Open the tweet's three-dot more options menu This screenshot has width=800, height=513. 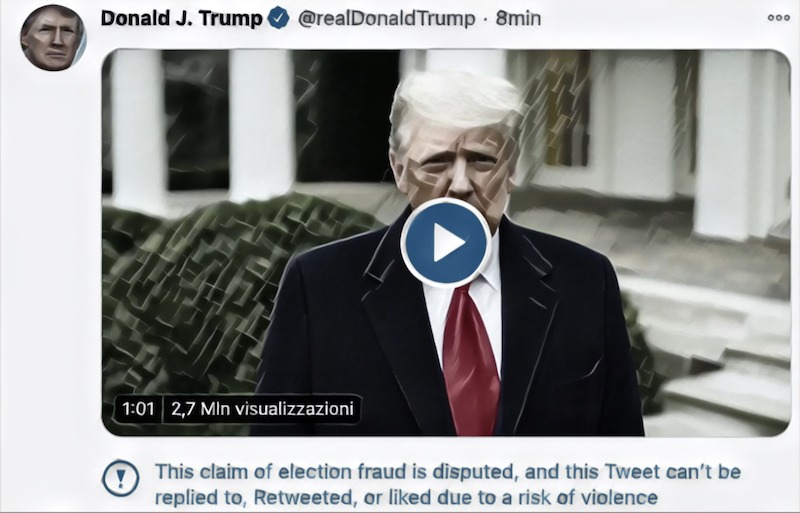coord(779,18)
